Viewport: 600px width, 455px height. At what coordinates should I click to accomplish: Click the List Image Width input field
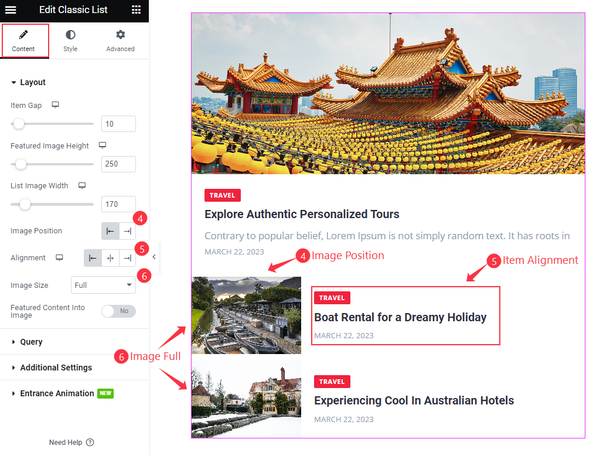pos(118,204)
